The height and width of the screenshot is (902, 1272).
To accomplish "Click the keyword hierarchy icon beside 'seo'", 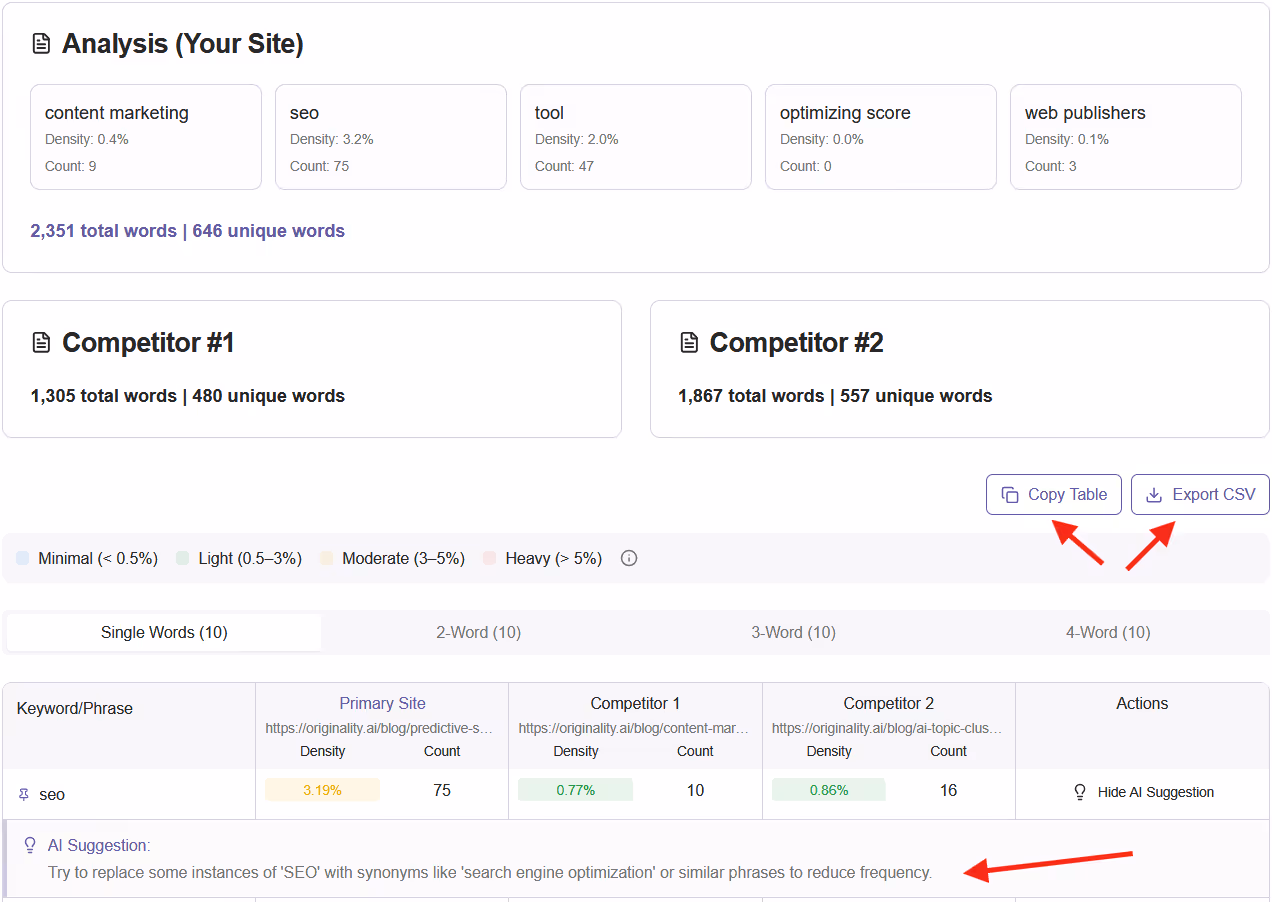I will point(22,794).
